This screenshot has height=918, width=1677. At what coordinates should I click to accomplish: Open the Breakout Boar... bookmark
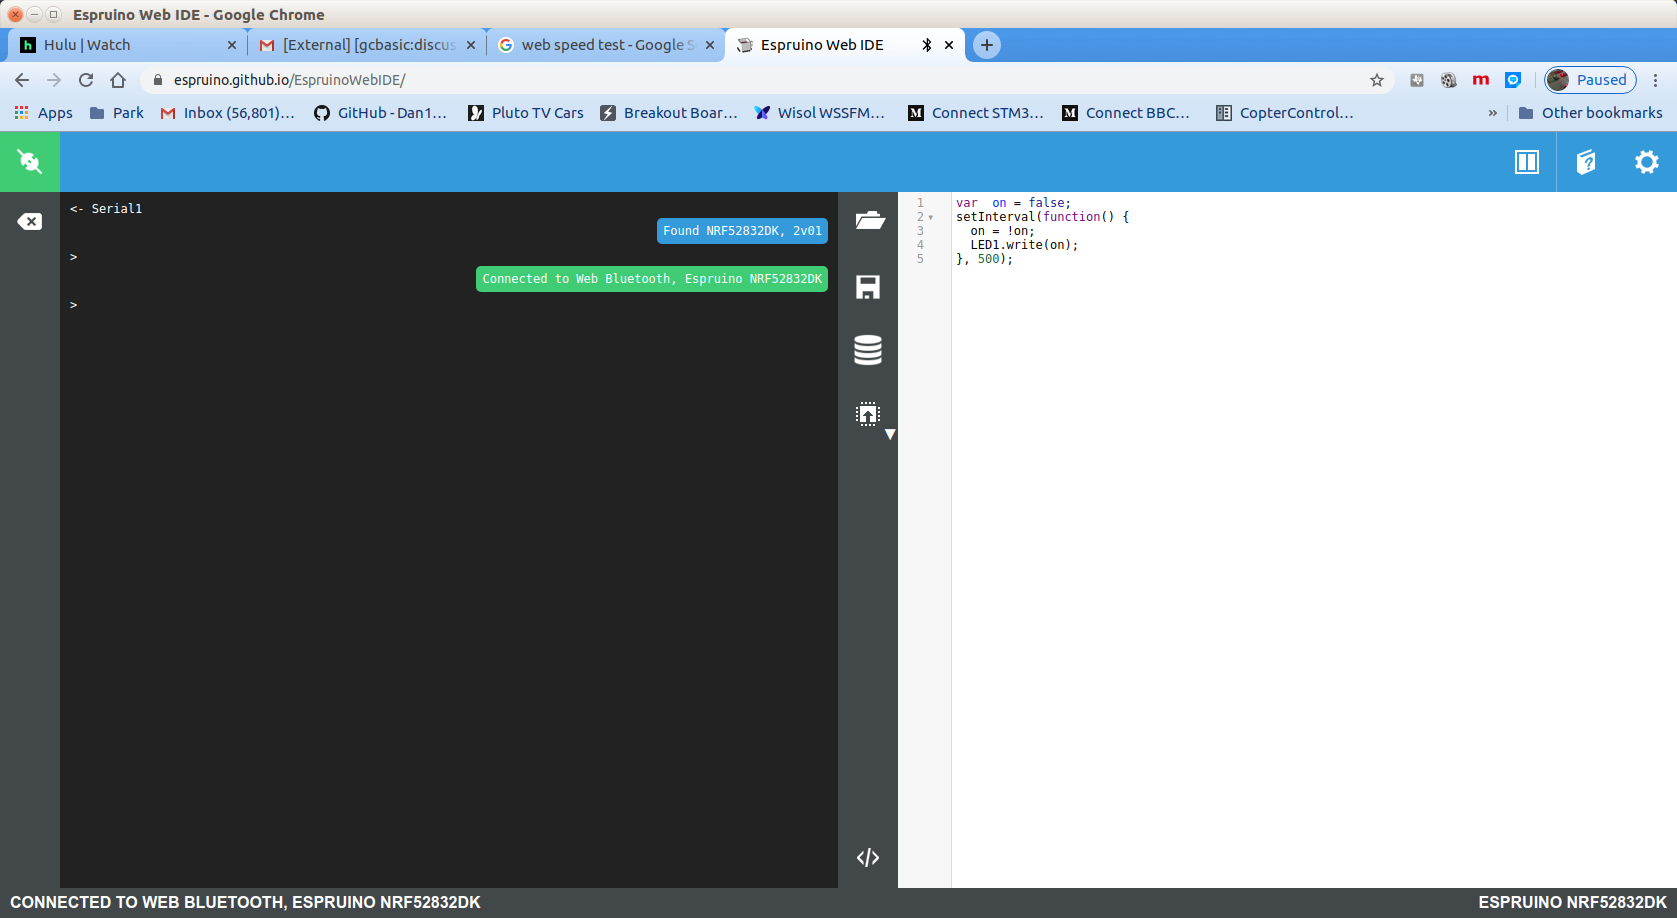668,113
